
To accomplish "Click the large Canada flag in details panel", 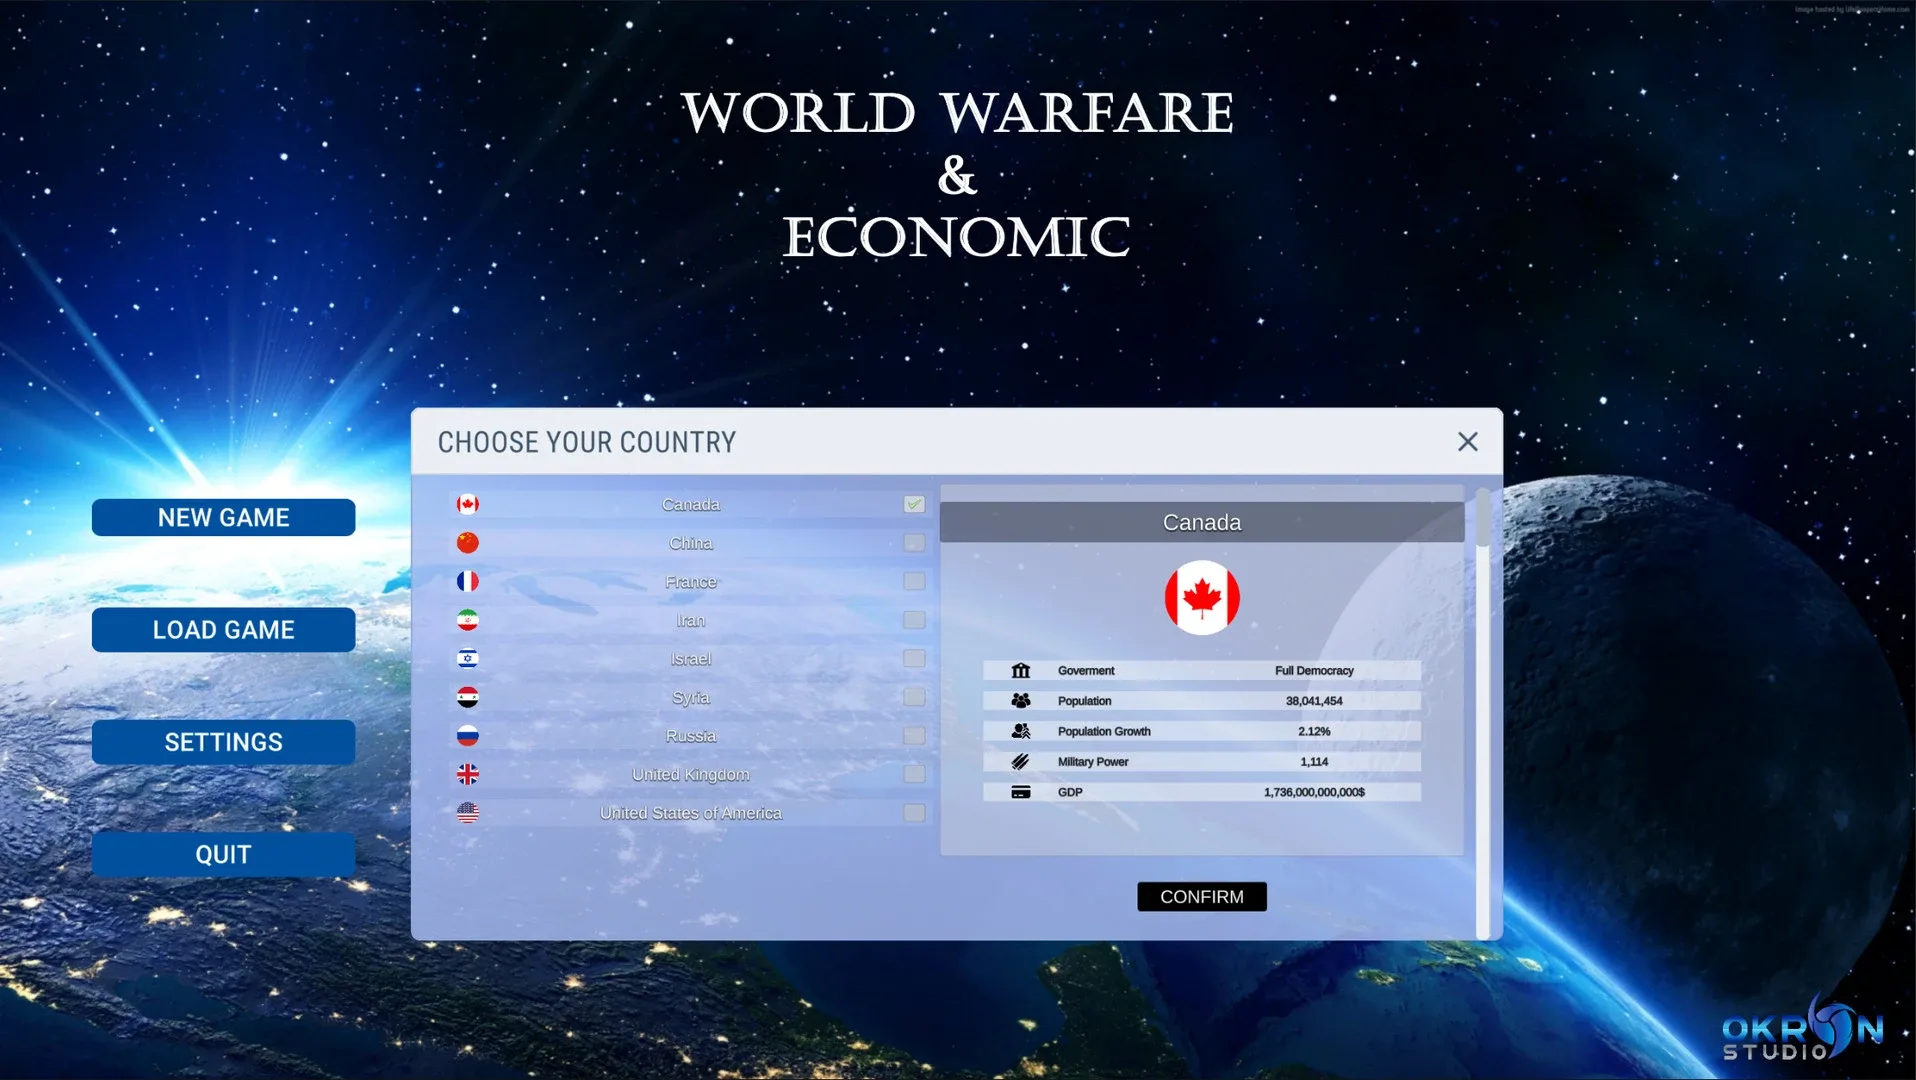I will (1202, 598).
